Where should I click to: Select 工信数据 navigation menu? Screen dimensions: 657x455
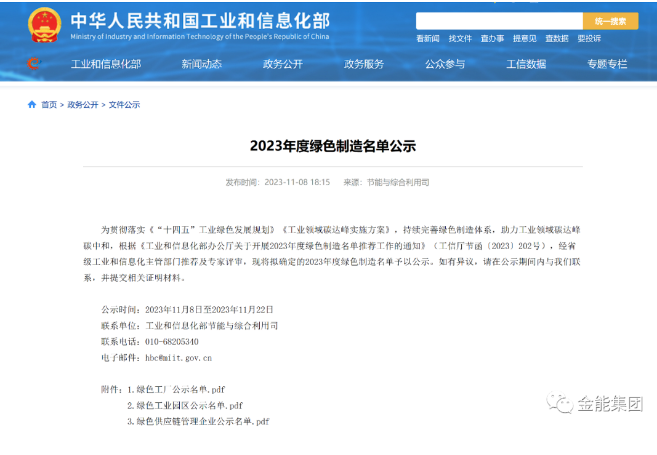click(x=526, y=64)
